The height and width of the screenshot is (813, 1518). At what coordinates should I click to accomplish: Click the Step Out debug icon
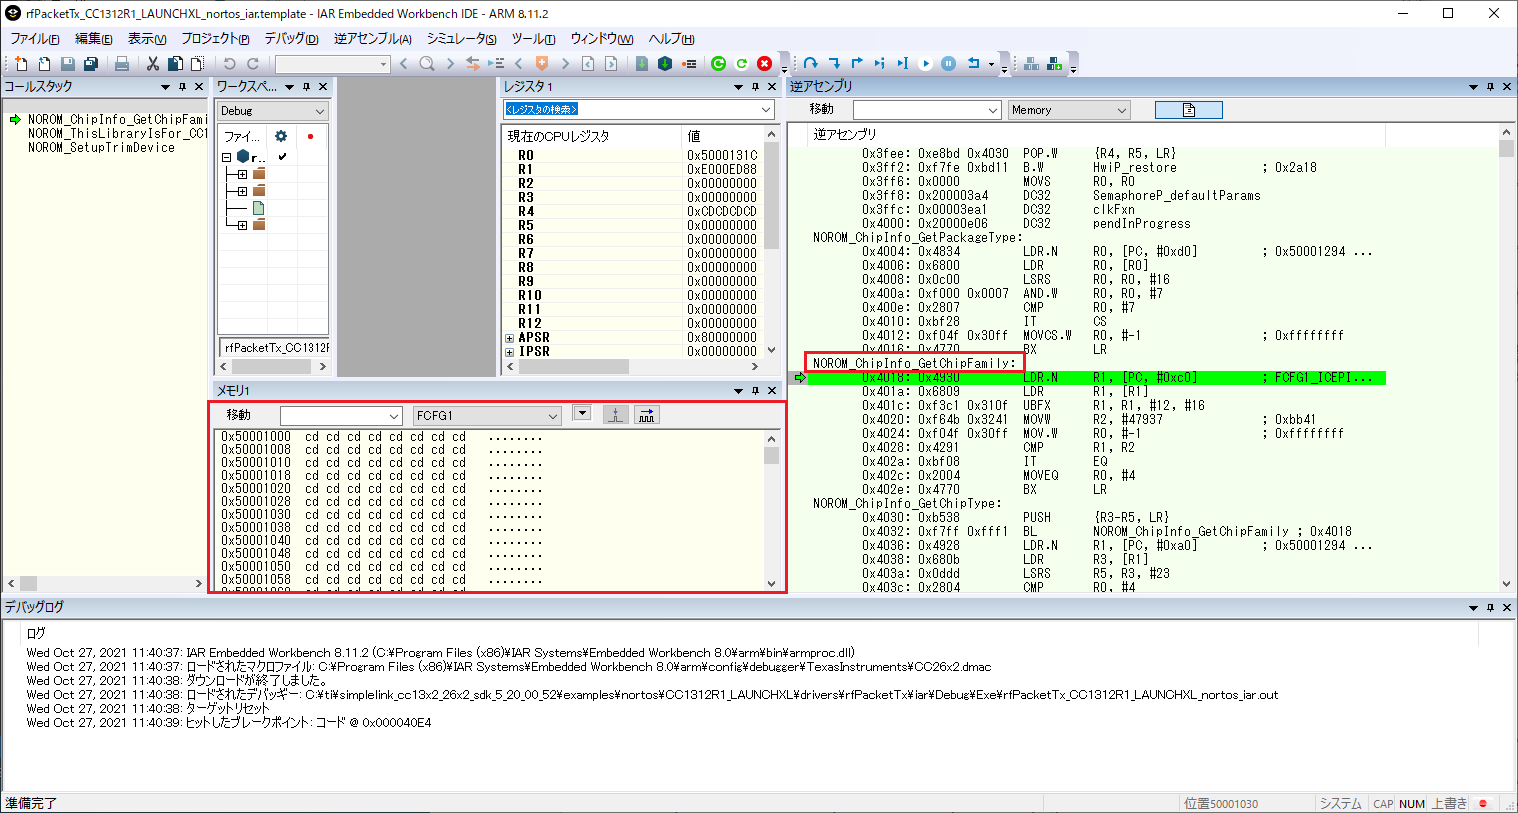[857, 63]
